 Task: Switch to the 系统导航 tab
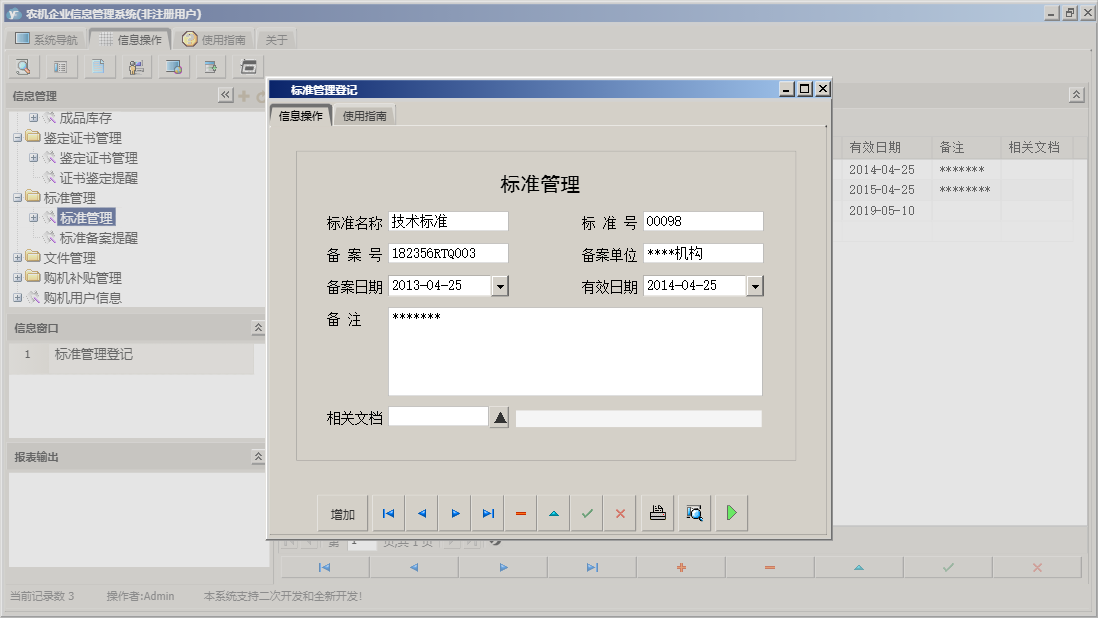point(45,38)
